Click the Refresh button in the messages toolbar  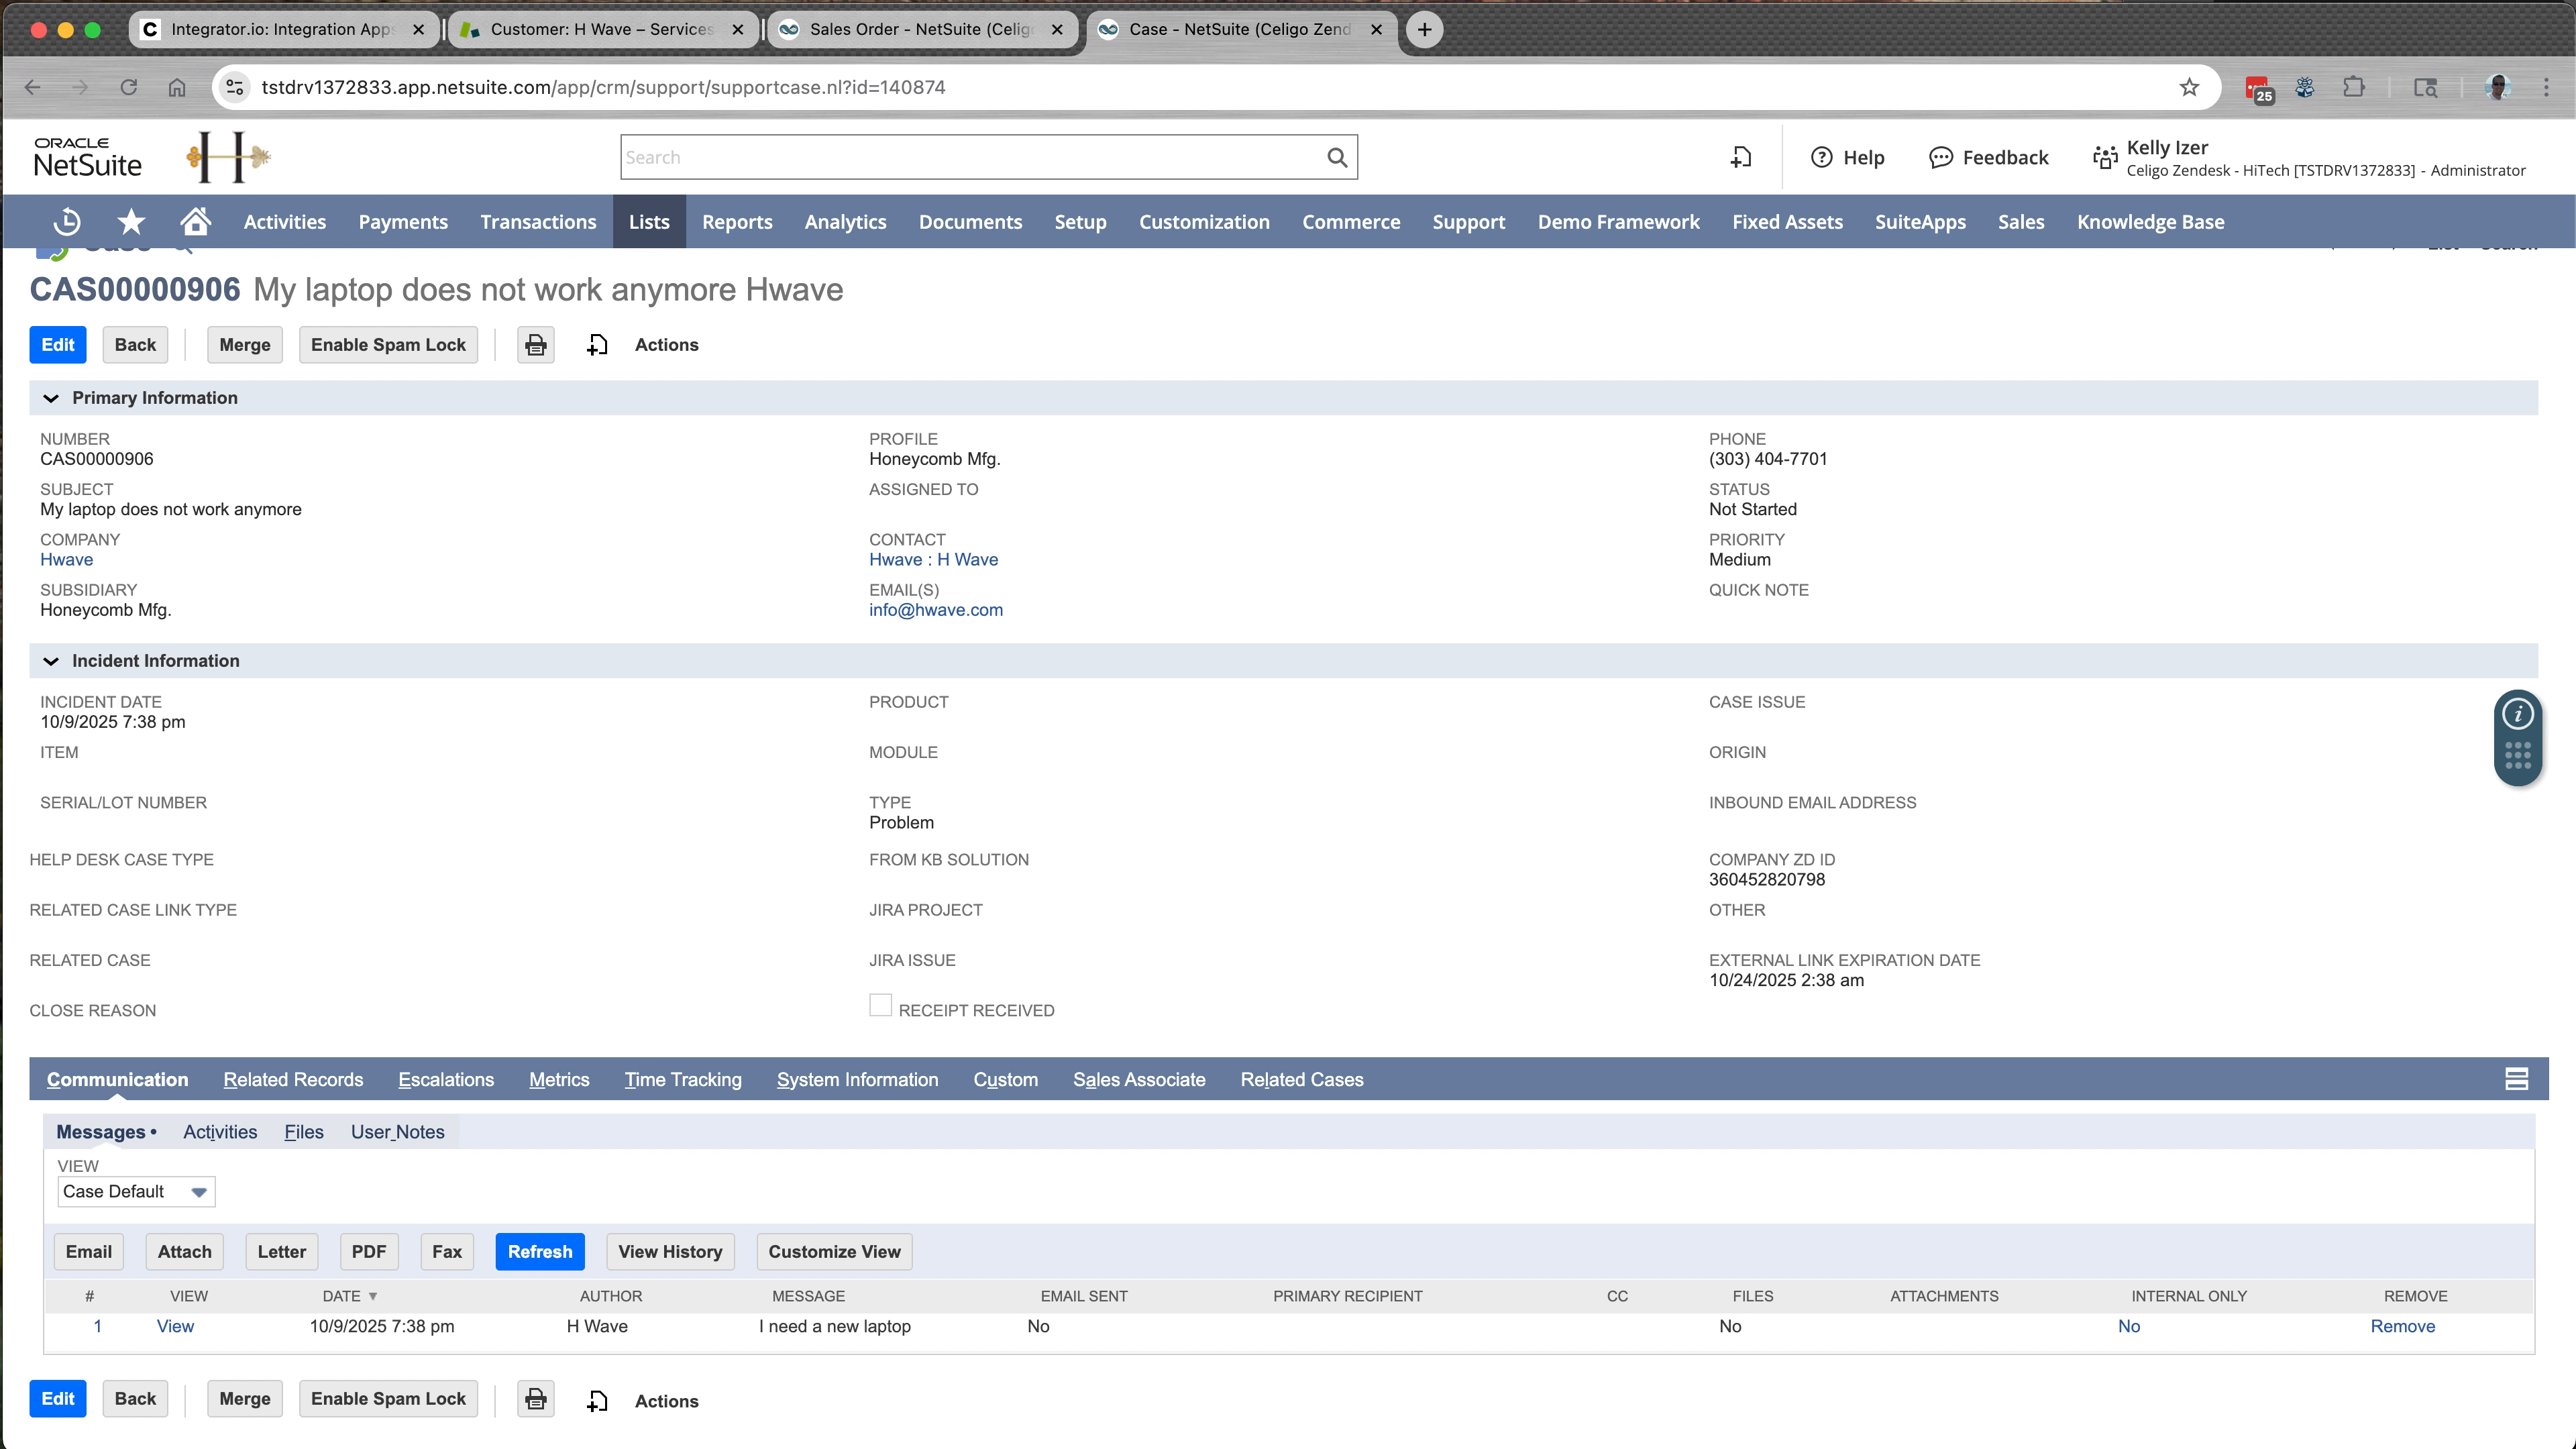[x=540, y=1251]
